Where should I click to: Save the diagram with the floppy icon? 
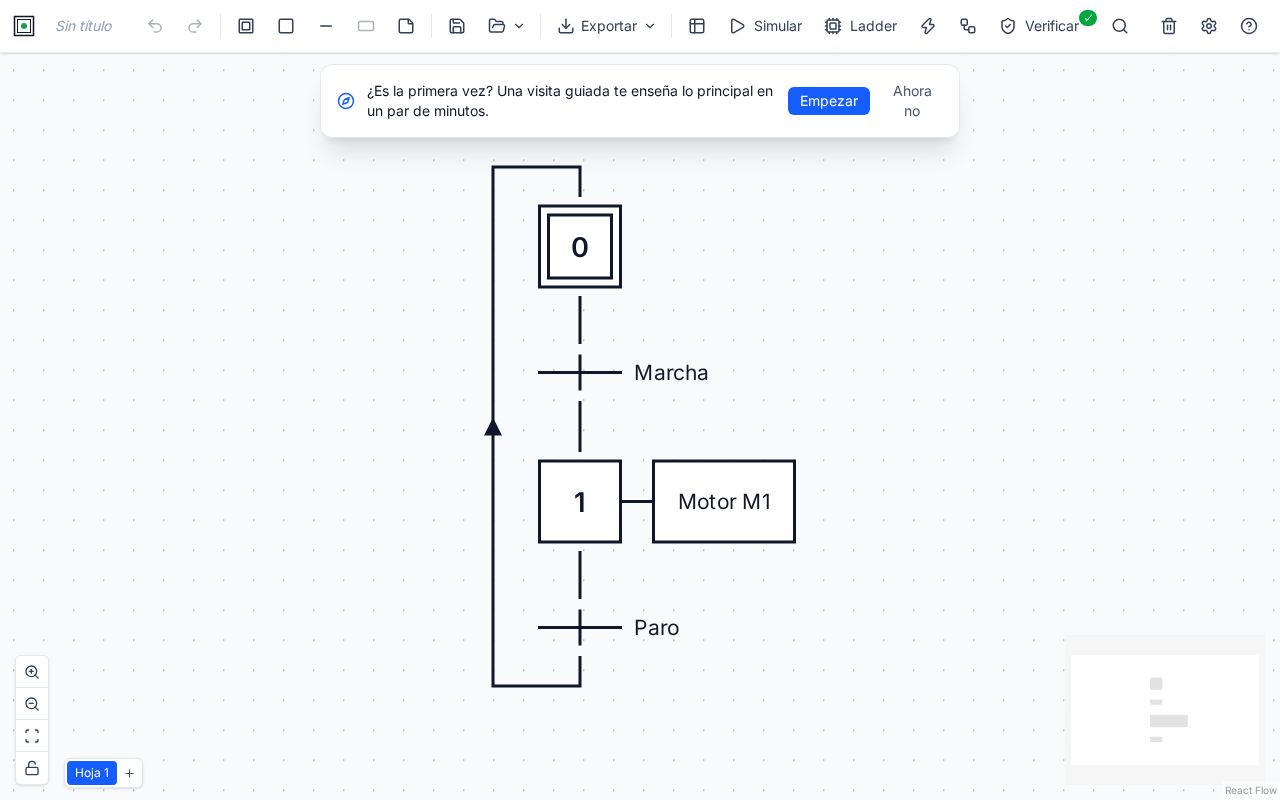[x=457, y=26]
